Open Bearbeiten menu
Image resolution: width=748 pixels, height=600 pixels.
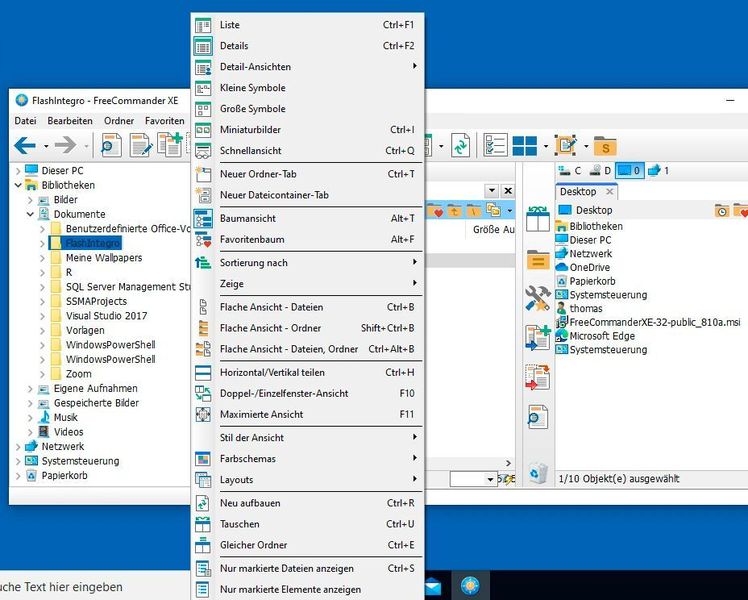point(70,121)
